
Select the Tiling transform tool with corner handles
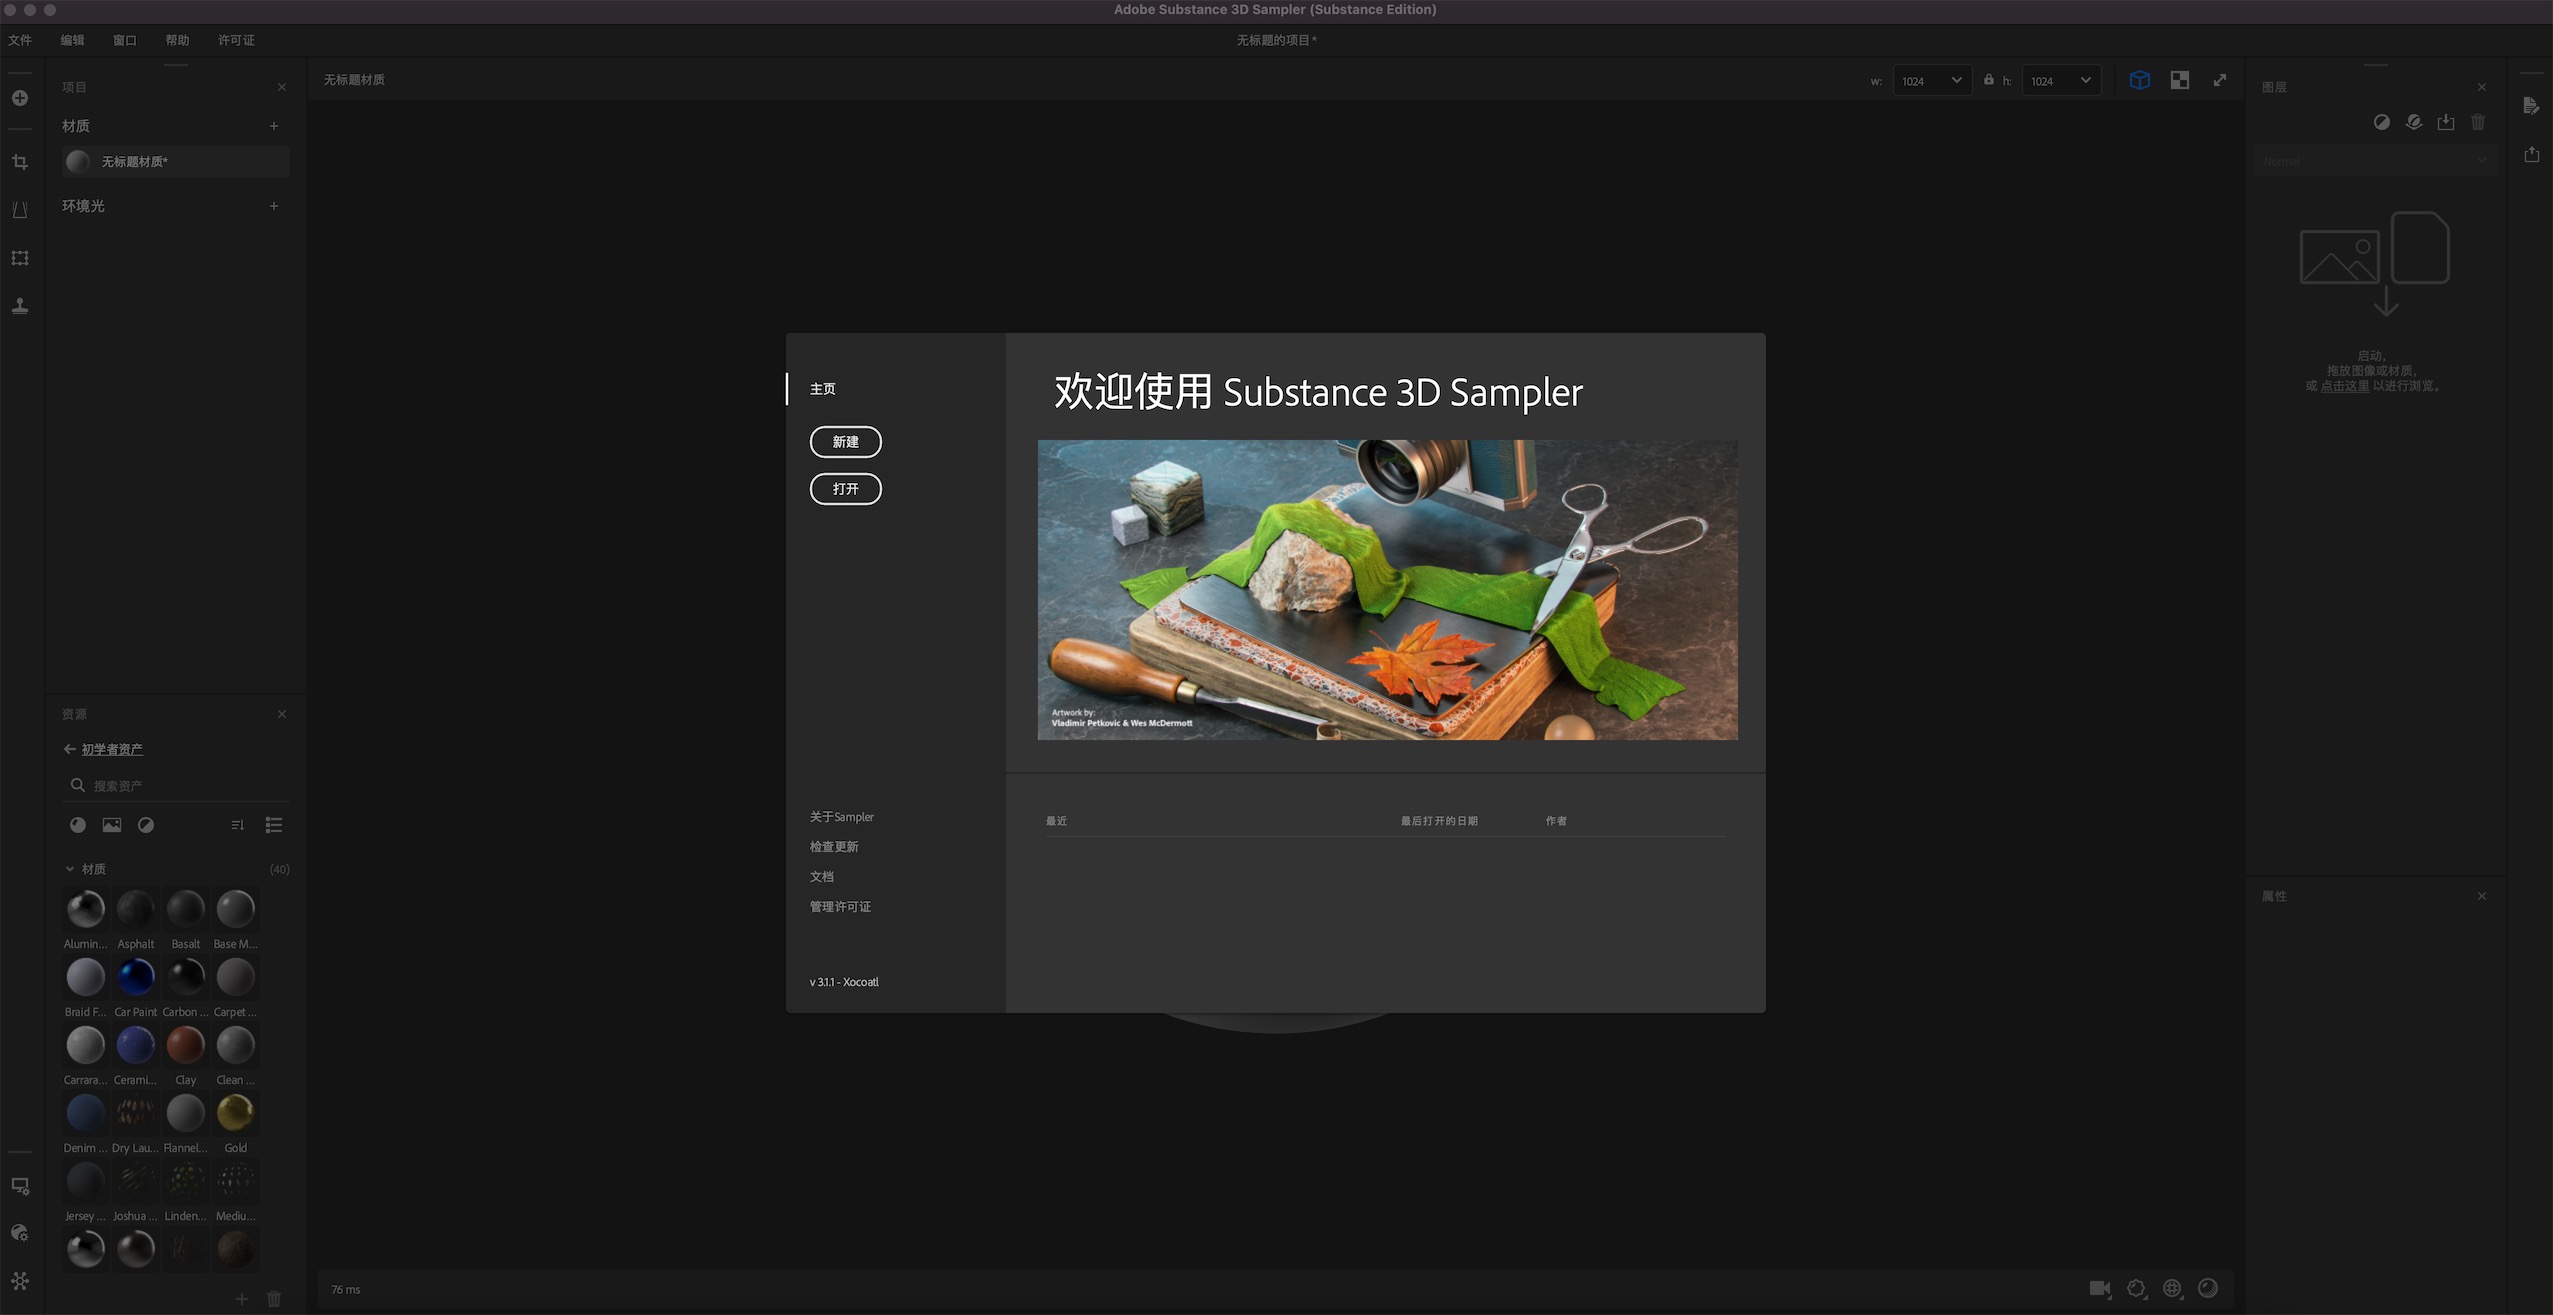click(20, 258)
